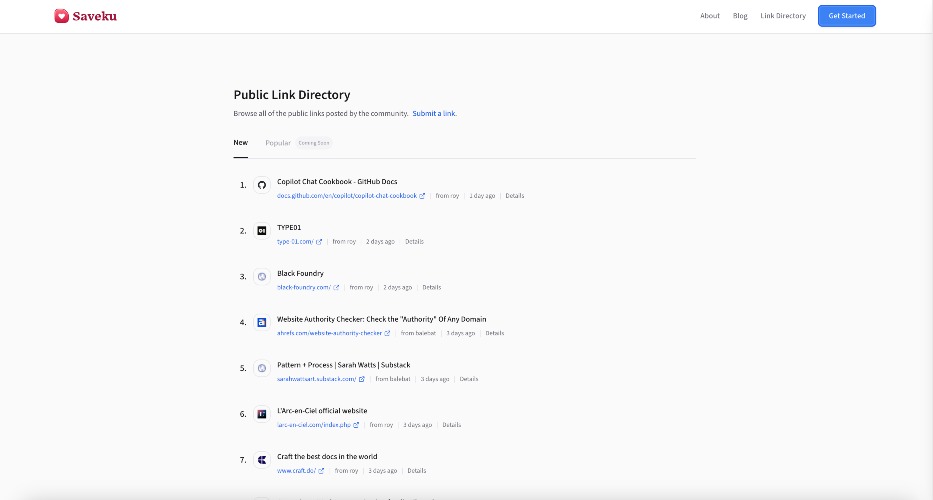Open the black-foundry.com link
The height and width of the screenshot is (500, 933).
304,288
